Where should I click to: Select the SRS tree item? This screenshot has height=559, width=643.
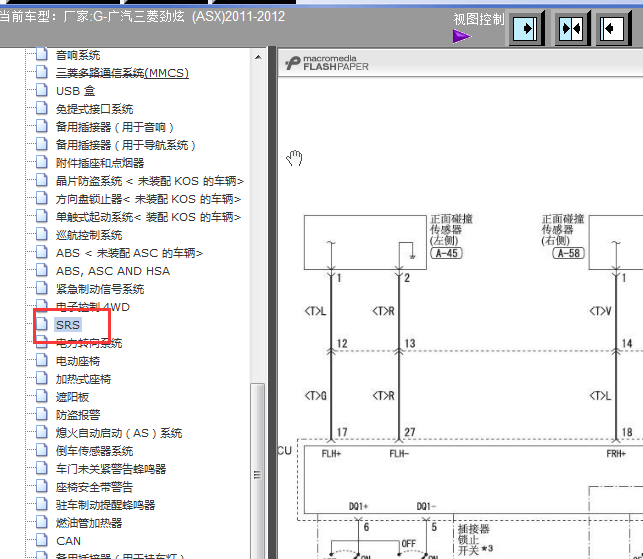[x=68, y=325]
